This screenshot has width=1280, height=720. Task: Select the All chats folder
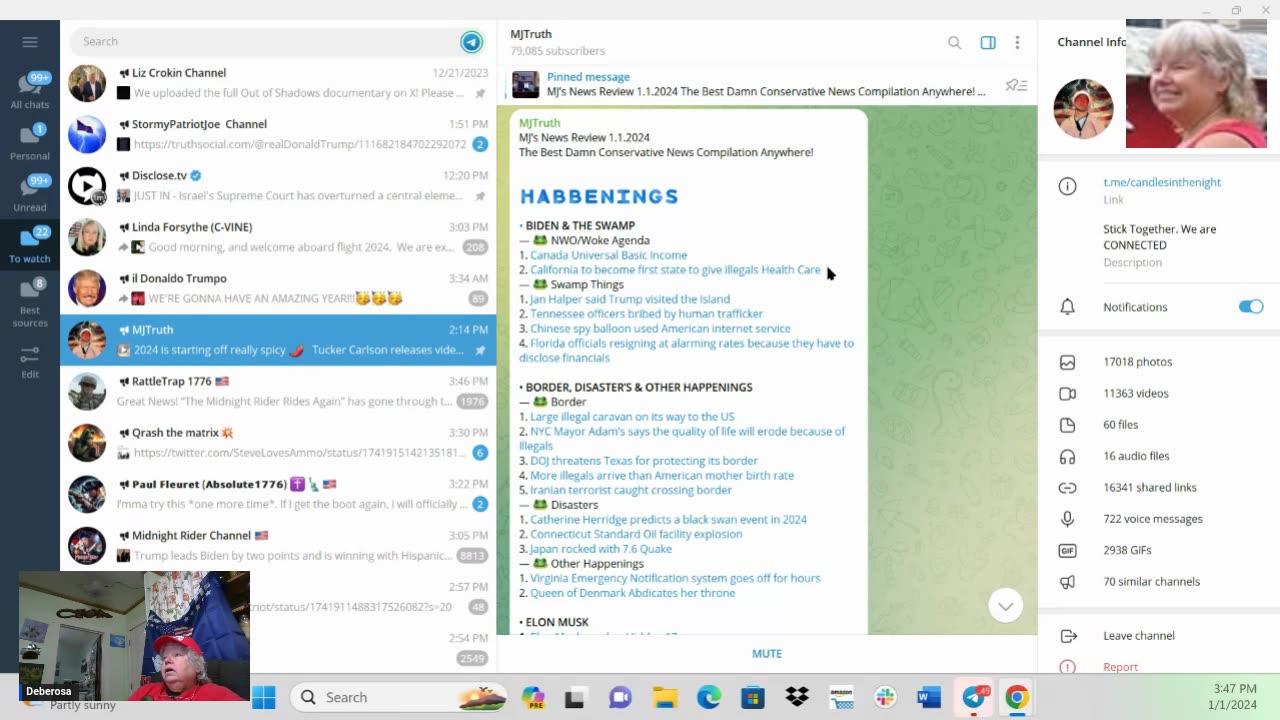[x=30, y=90]
